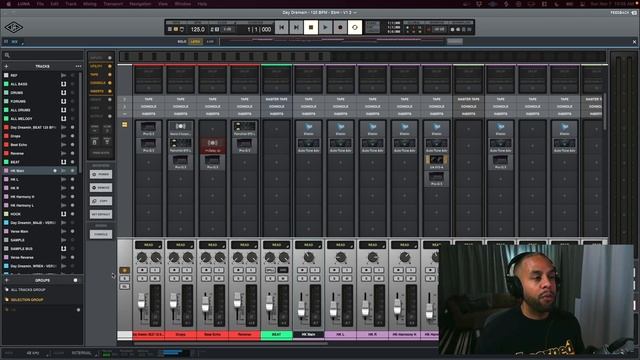The height and width of the screenshot is (360, 640).
Task: Open the top insert plugin on Reverse strip
Action: coord(244,128)
